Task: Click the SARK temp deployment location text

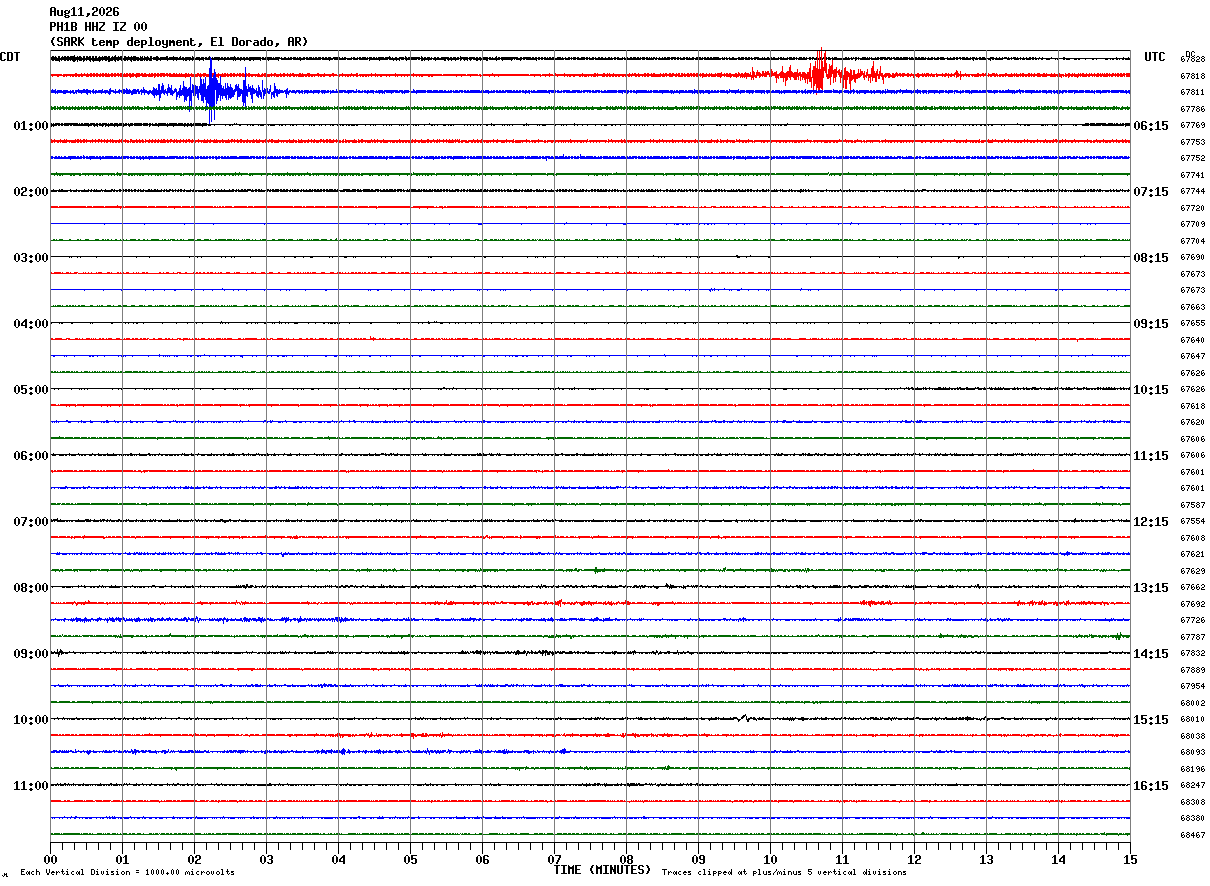Action: (x=179, y=42)
